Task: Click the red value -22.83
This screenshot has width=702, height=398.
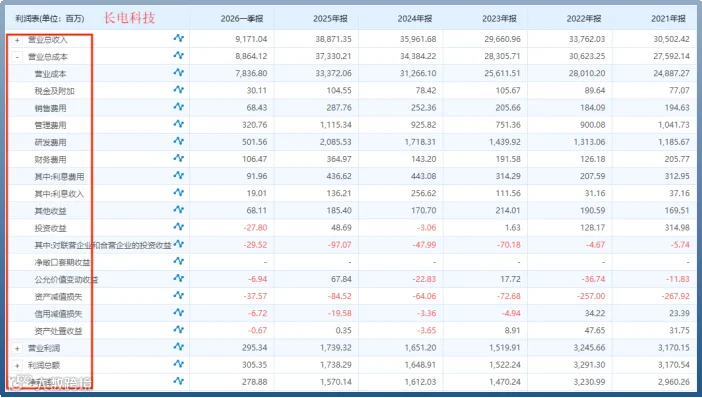Action: coord(424,279)
